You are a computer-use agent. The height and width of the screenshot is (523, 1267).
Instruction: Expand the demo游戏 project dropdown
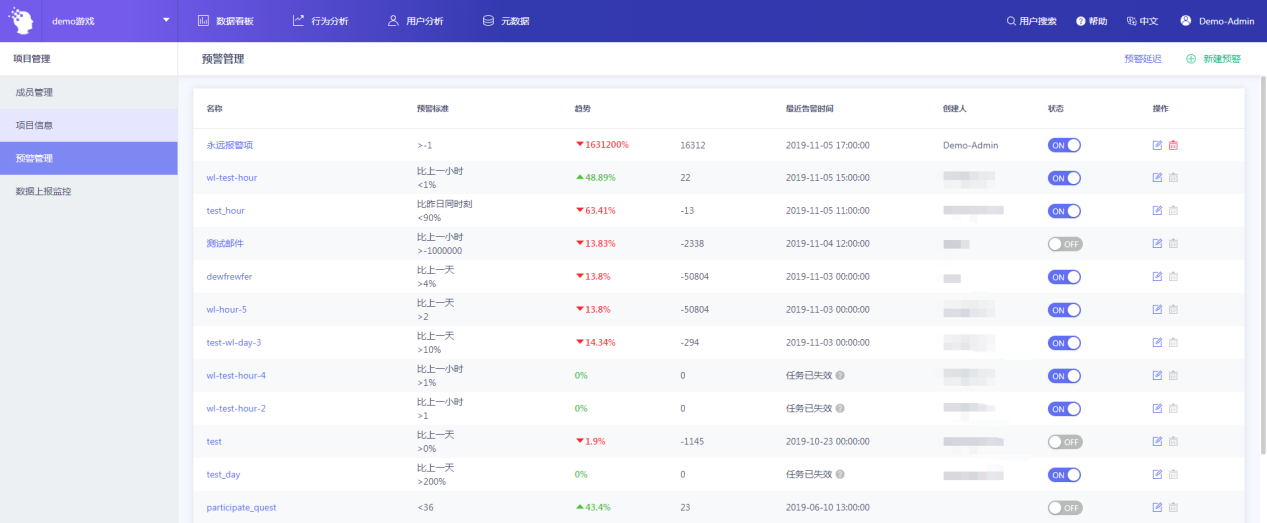click(x=166, y=21)
